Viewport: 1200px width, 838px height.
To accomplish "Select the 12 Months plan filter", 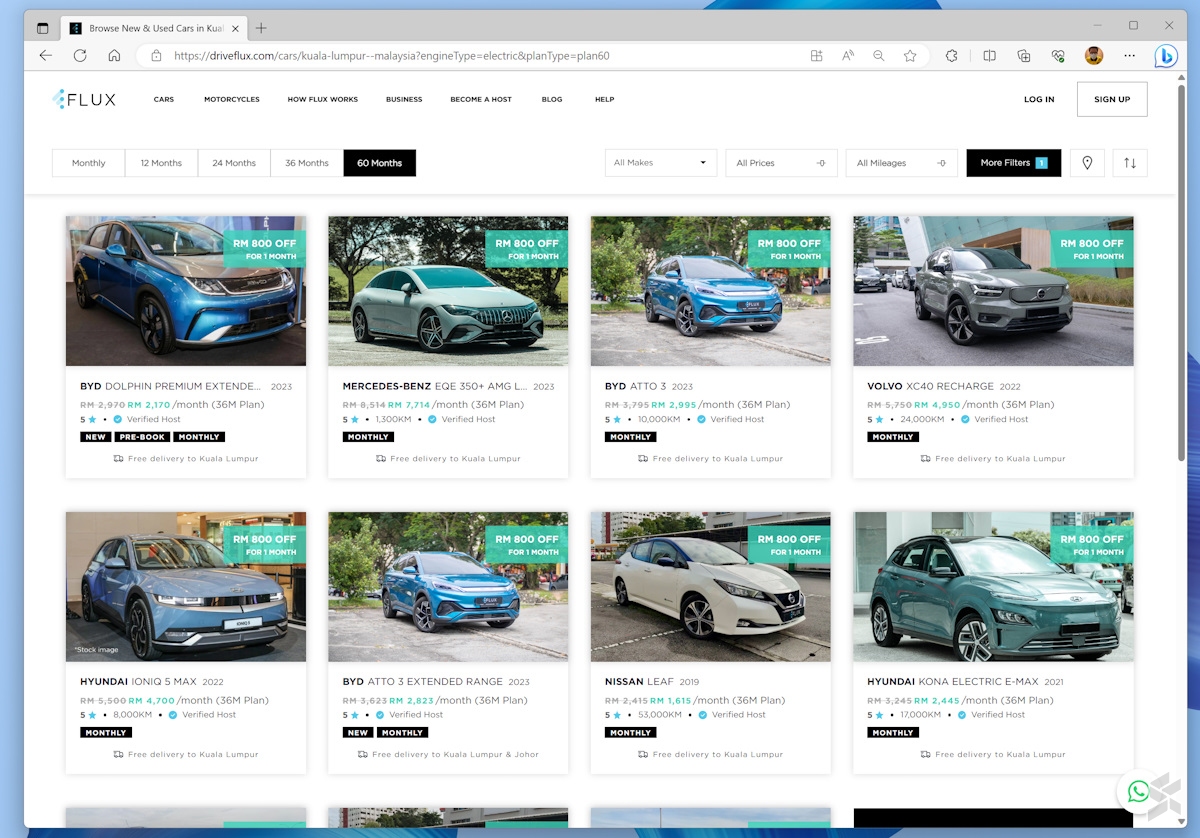I will [x=161, y=162].
